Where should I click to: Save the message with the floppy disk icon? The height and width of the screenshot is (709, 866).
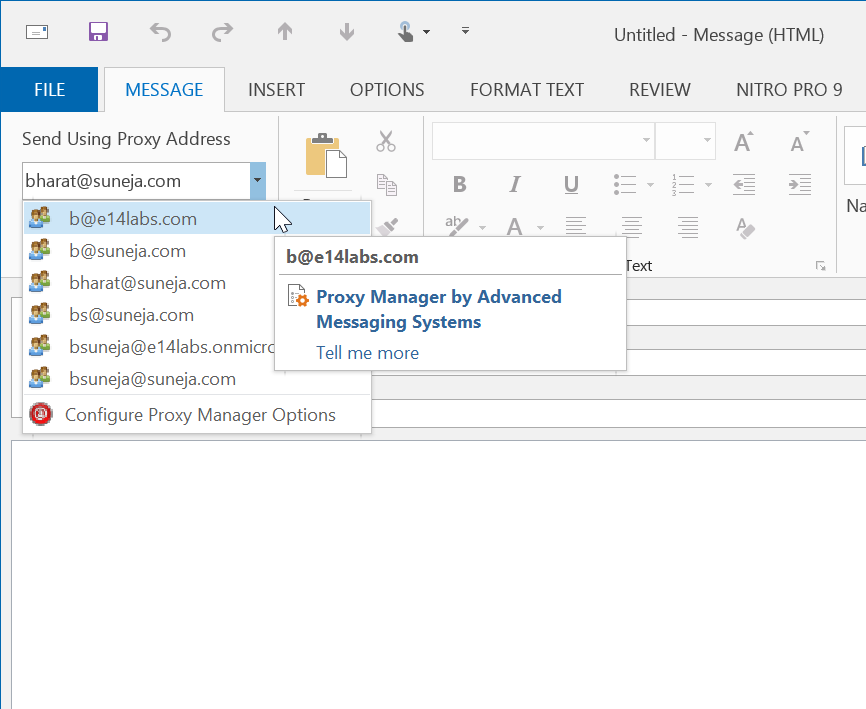coord(98,31)
